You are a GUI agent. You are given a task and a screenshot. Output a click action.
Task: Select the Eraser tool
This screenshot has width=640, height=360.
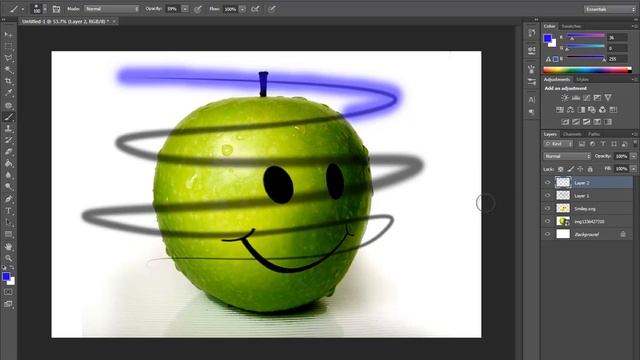8,152
